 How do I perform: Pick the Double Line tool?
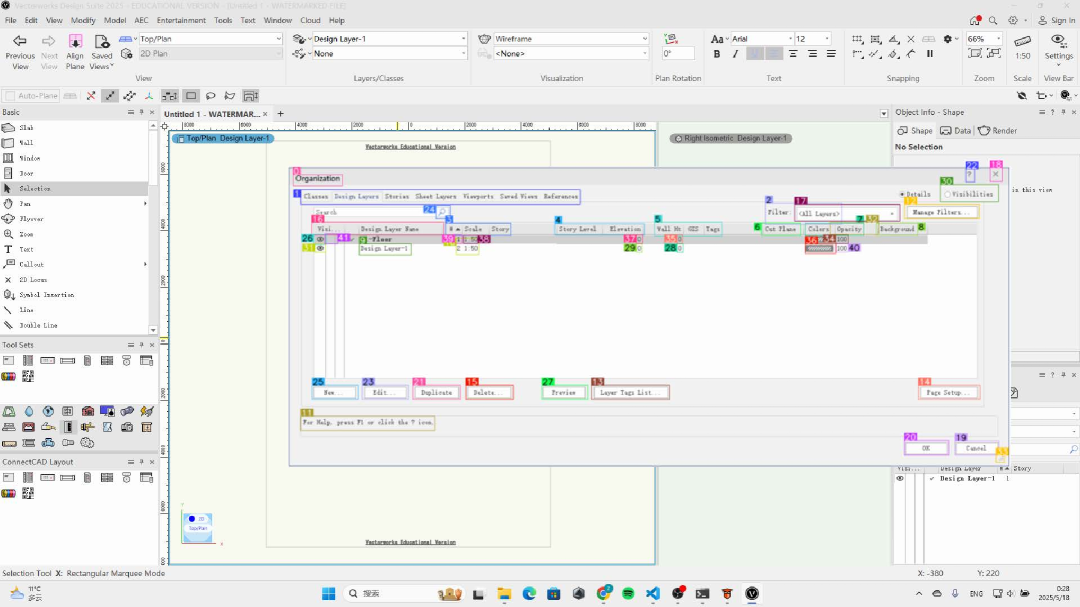coord(38,325)
